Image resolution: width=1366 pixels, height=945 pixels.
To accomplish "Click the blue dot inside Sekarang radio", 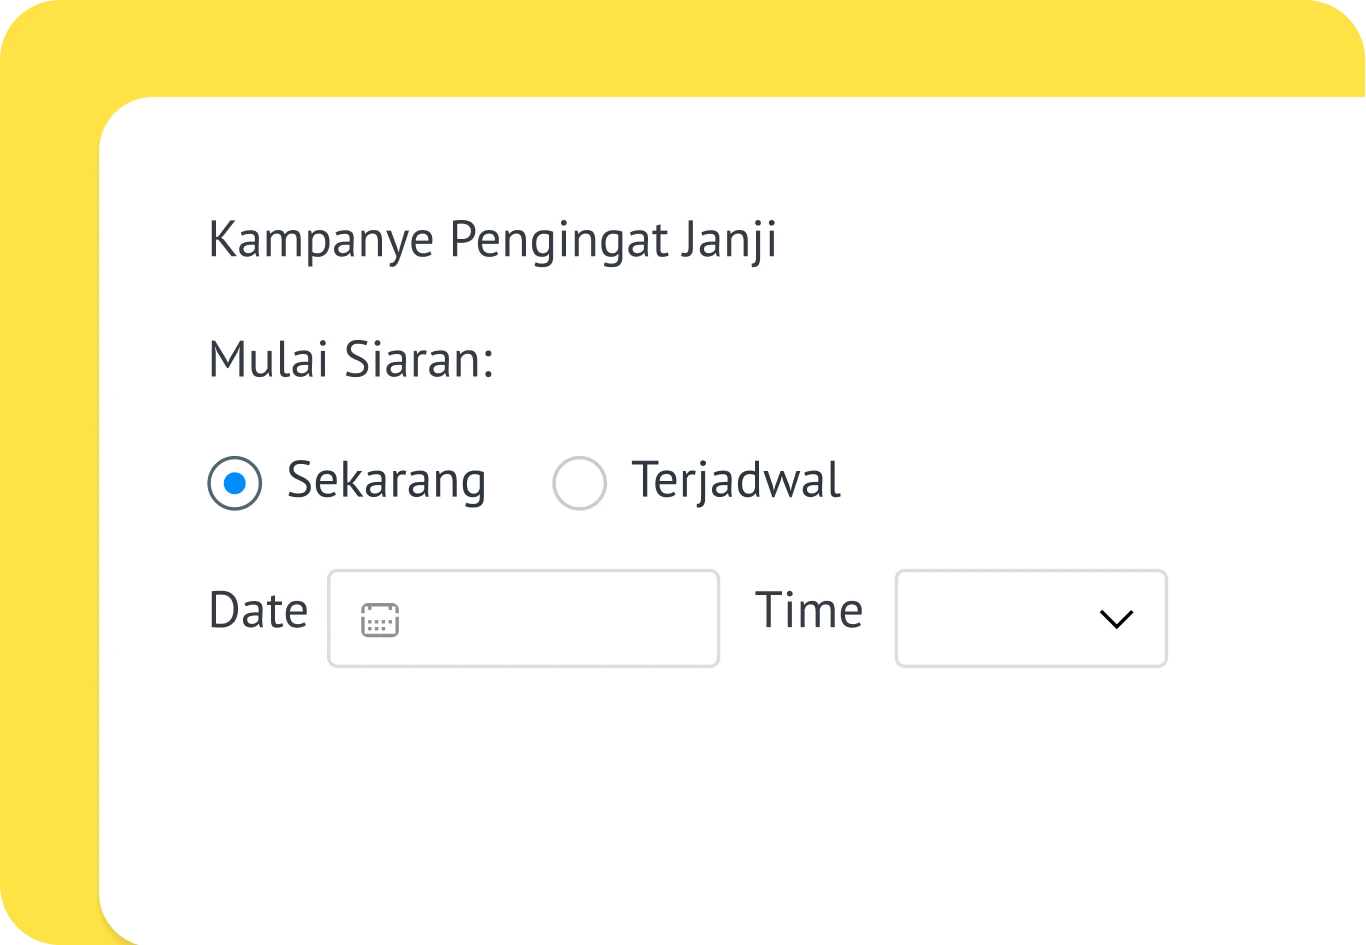I will tap(235, 484).
